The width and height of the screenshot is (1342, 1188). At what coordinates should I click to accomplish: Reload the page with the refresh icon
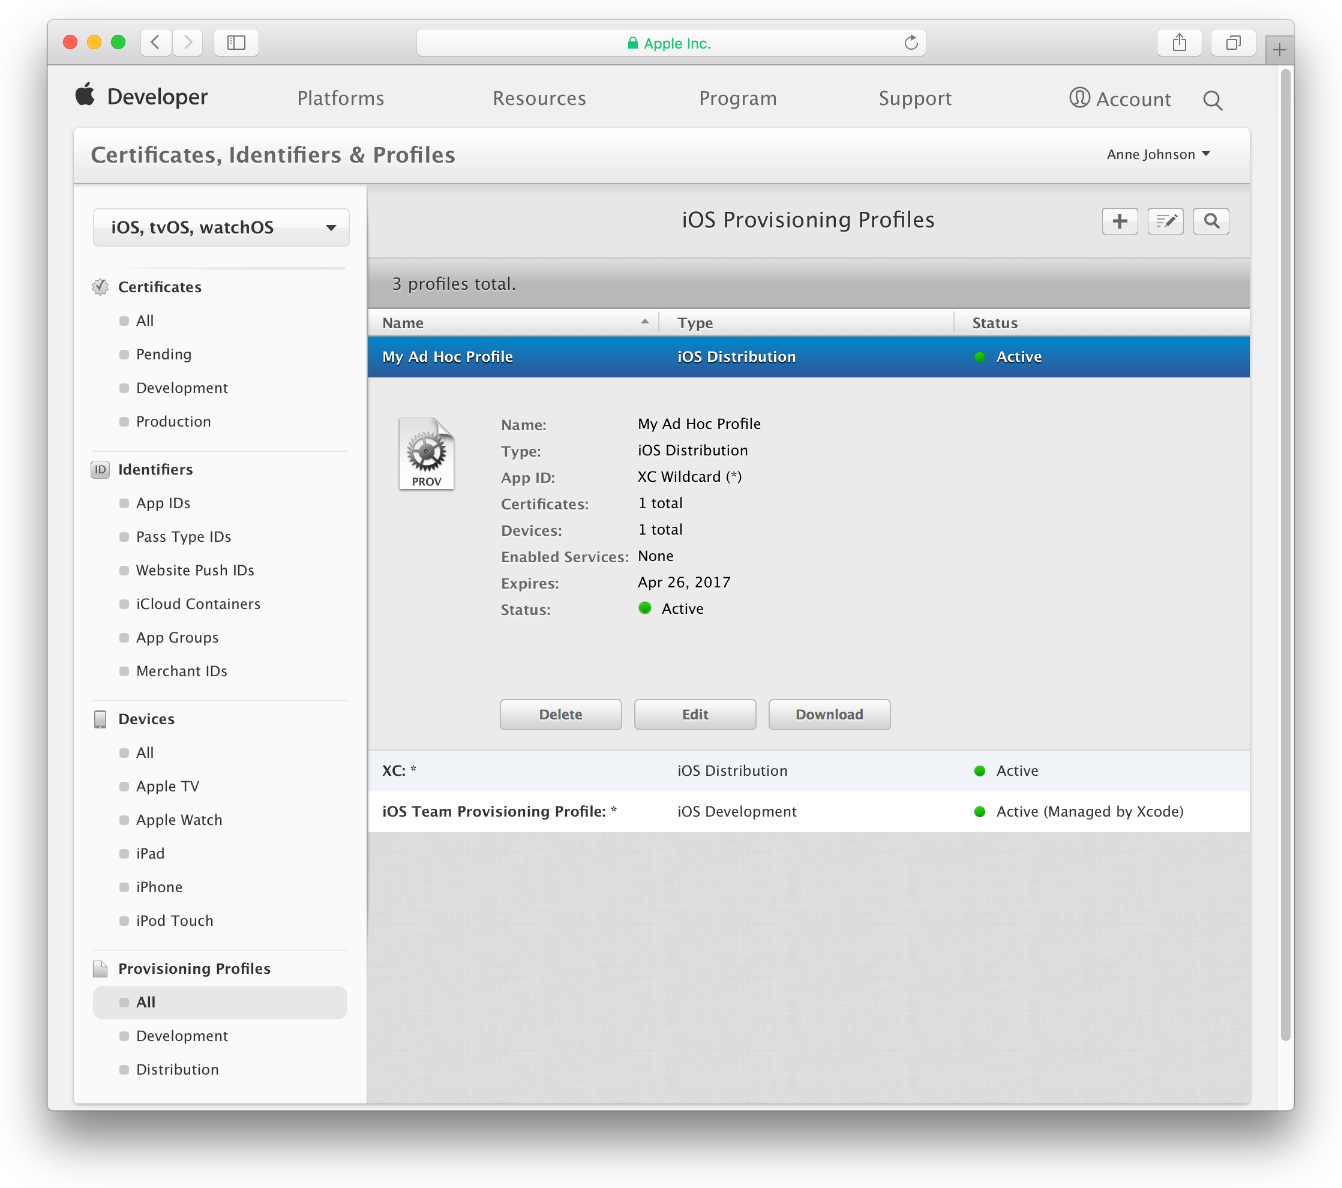pos(911,42)
